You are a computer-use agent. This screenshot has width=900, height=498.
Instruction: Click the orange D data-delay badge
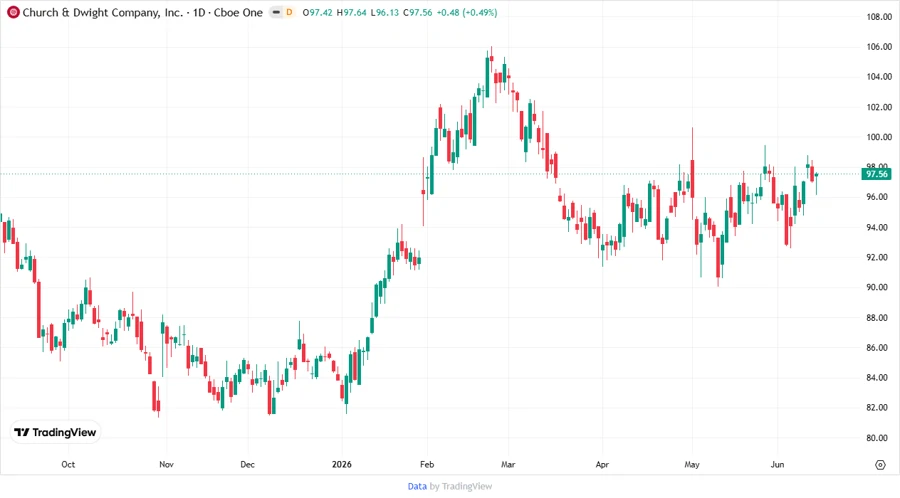click(289, 12)
